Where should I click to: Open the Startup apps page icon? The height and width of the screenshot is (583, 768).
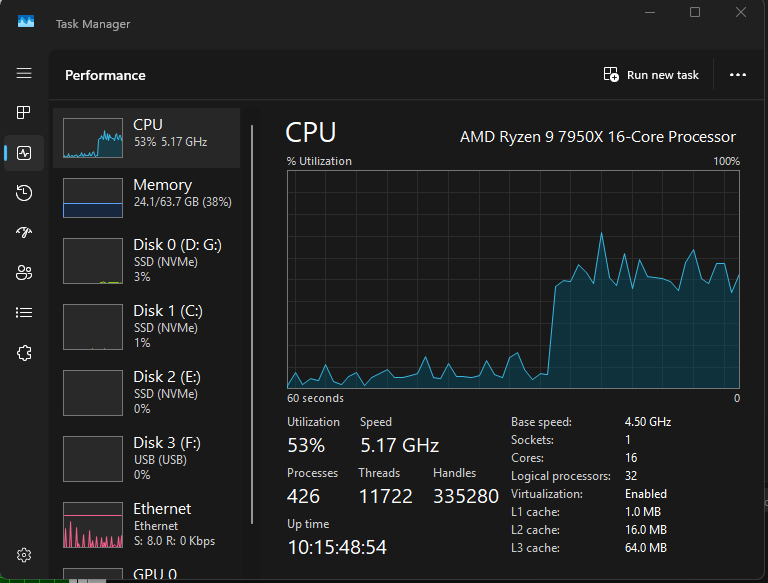24,232
